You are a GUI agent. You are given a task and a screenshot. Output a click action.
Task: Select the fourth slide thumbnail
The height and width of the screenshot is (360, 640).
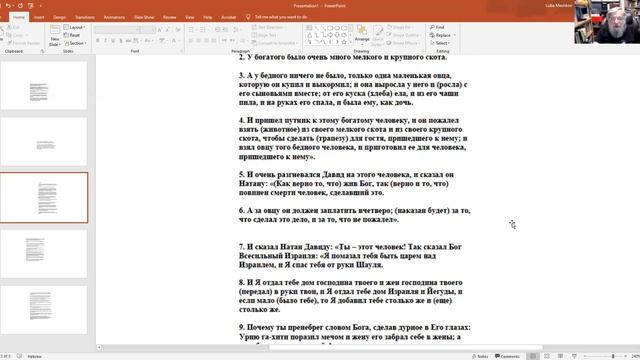pos(43,253)
